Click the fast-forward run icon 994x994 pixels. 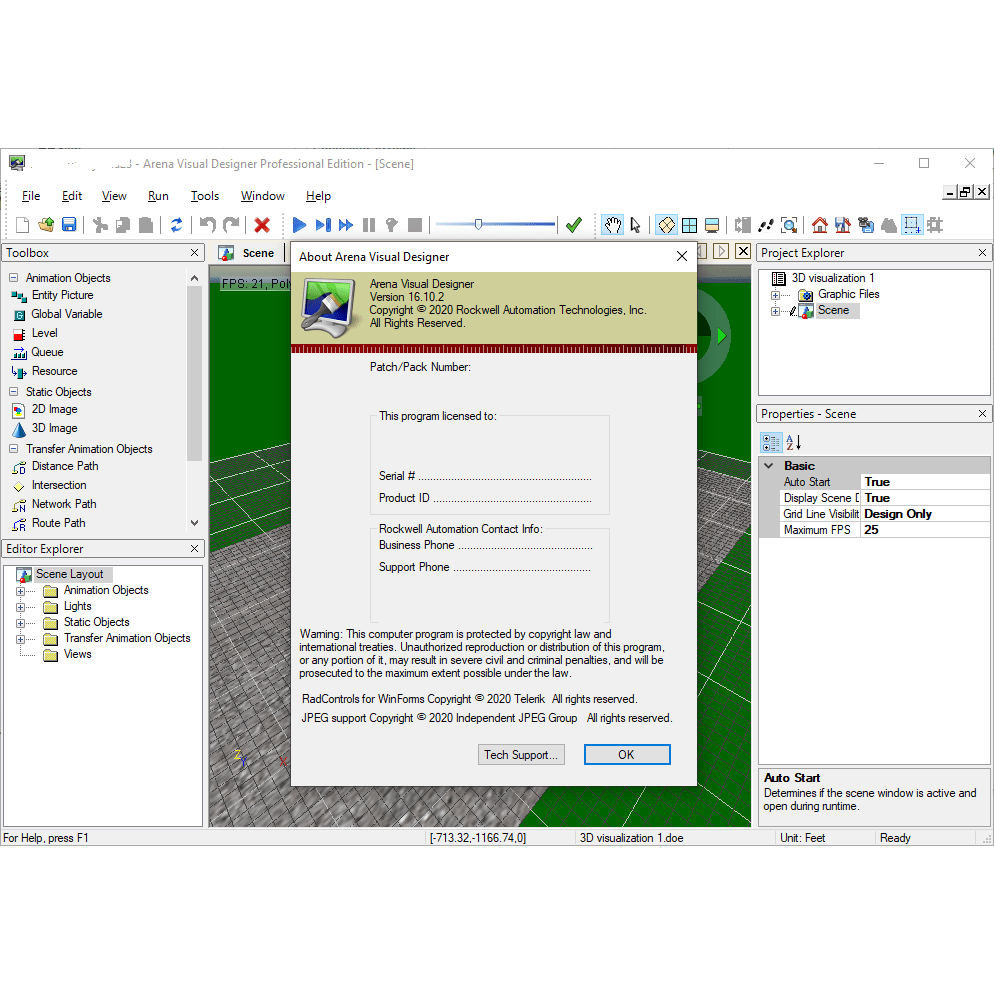point(346,225)
